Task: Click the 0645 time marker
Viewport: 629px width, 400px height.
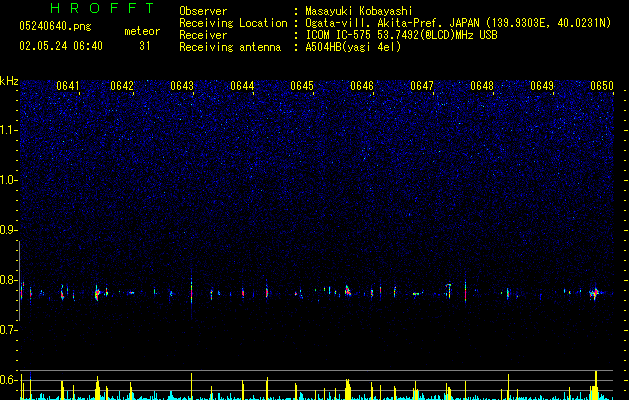Action: pyautogui.click(x=302, y=86)
